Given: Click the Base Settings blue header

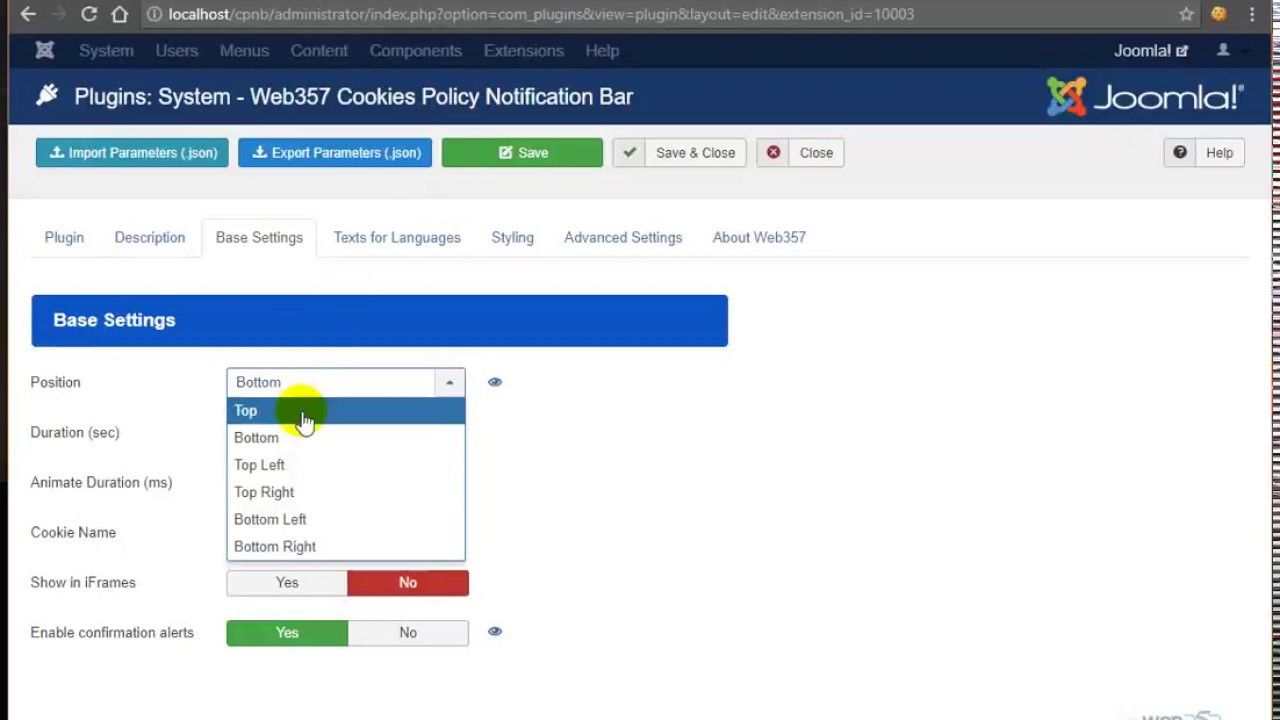Looking at the screenshot, I should (379, 321).
